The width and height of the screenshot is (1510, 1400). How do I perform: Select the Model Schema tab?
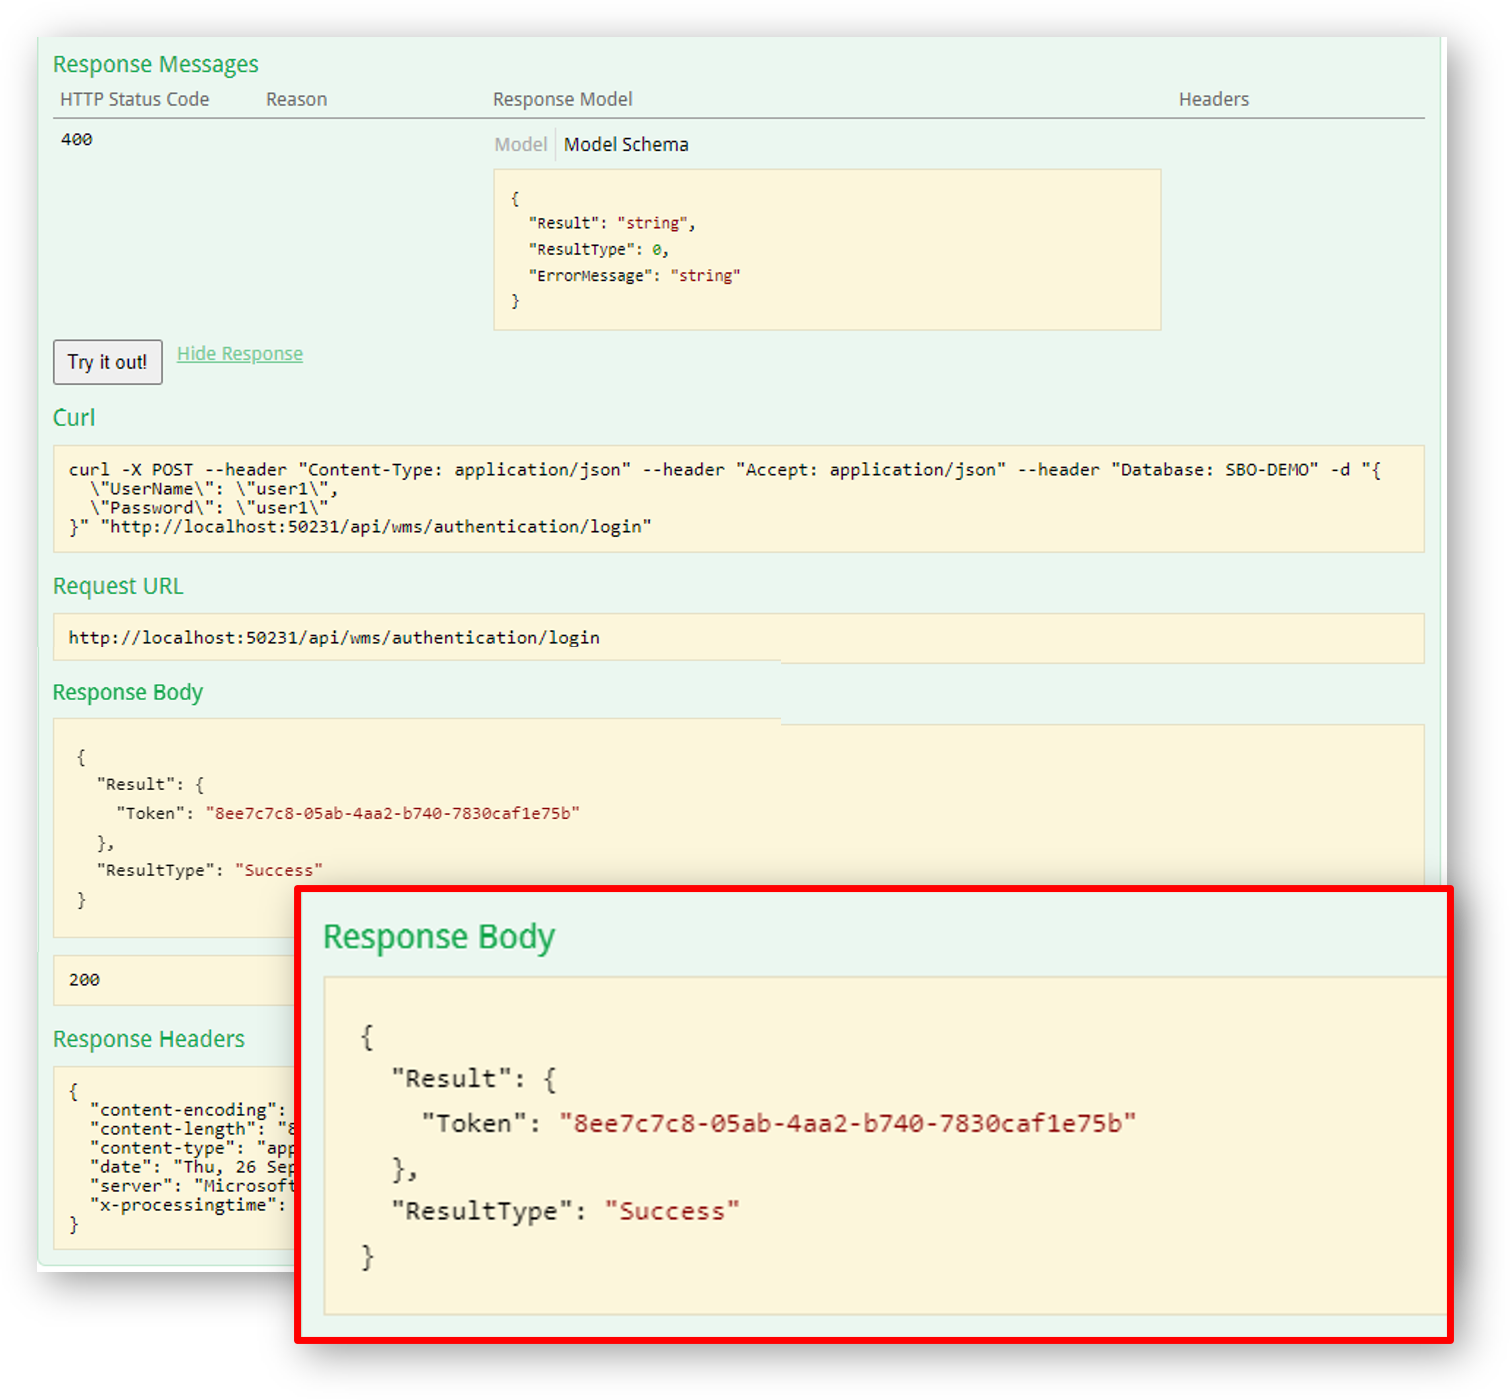click(626, 145)
